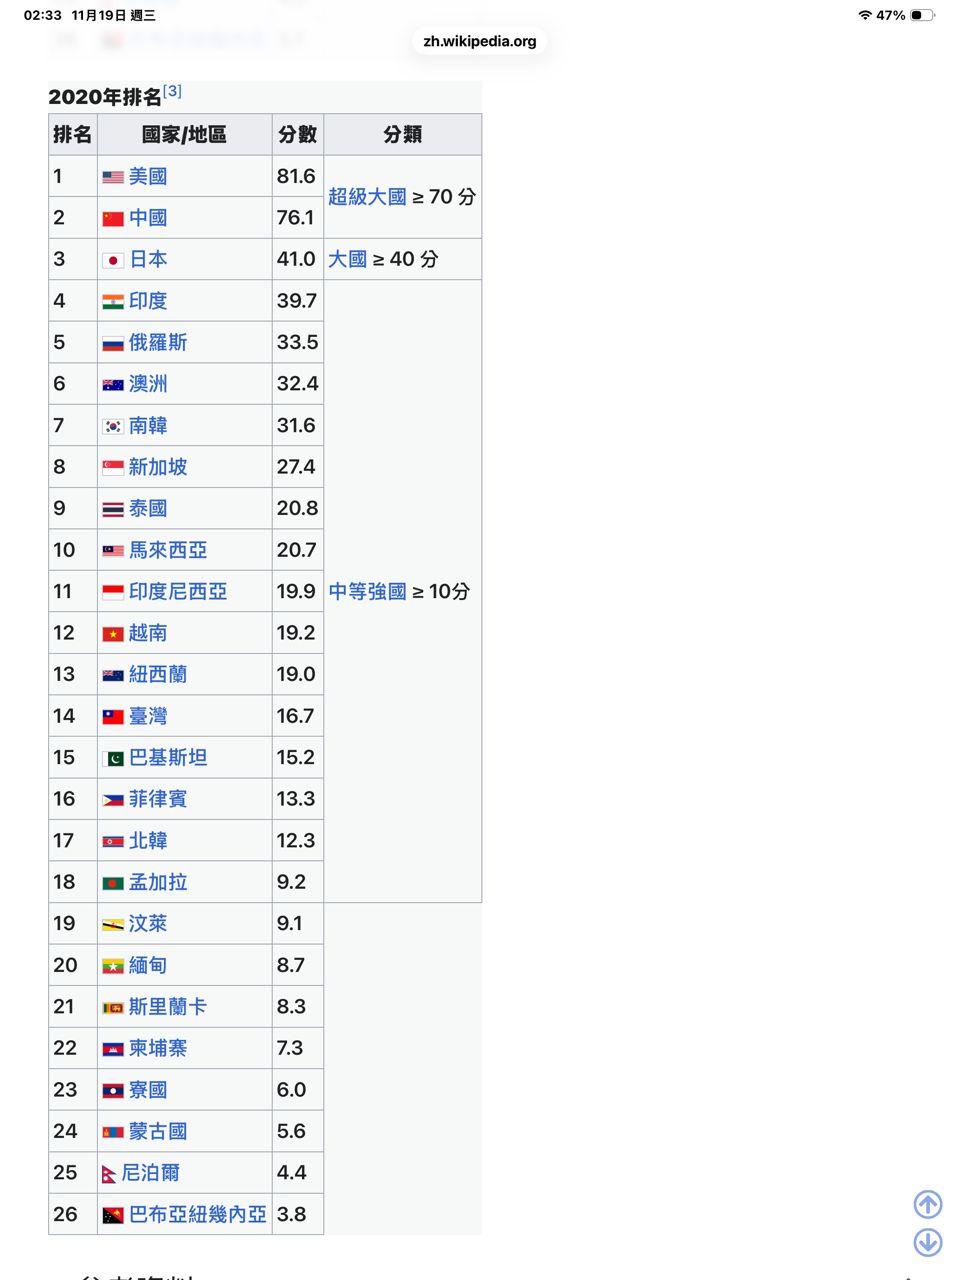
Task: Click the 分數 column header
Action: (297, 135)
